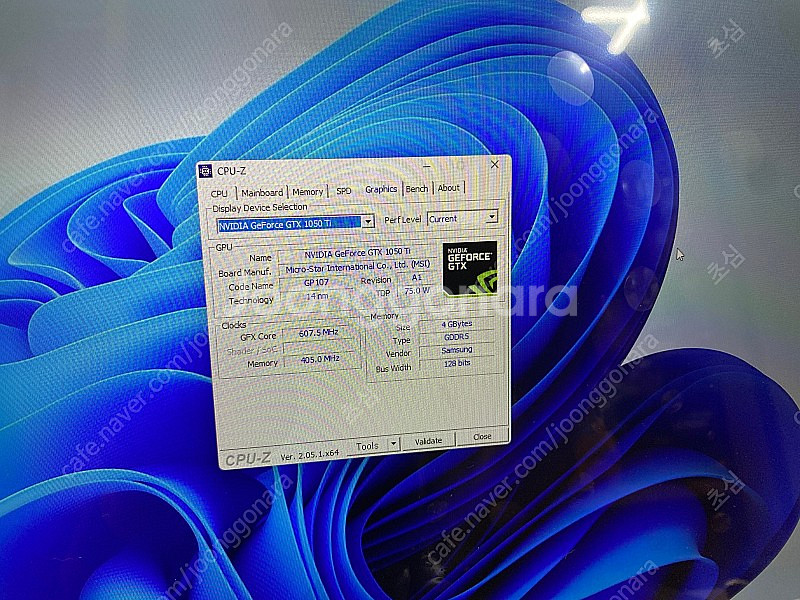Click the Samsung memory vendor value
Viewport: 800px width, 600px height.
(x=457, y=350)
